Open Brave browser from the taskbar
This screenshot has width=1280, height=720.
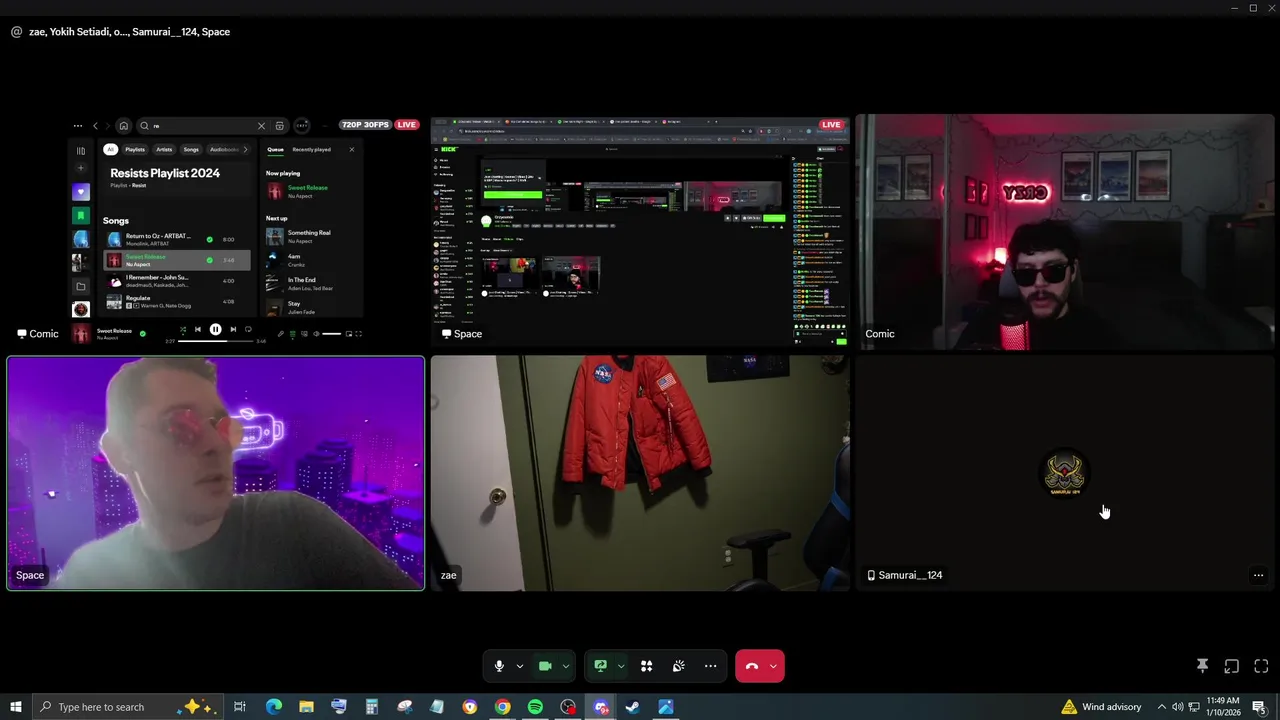point(469,707)
